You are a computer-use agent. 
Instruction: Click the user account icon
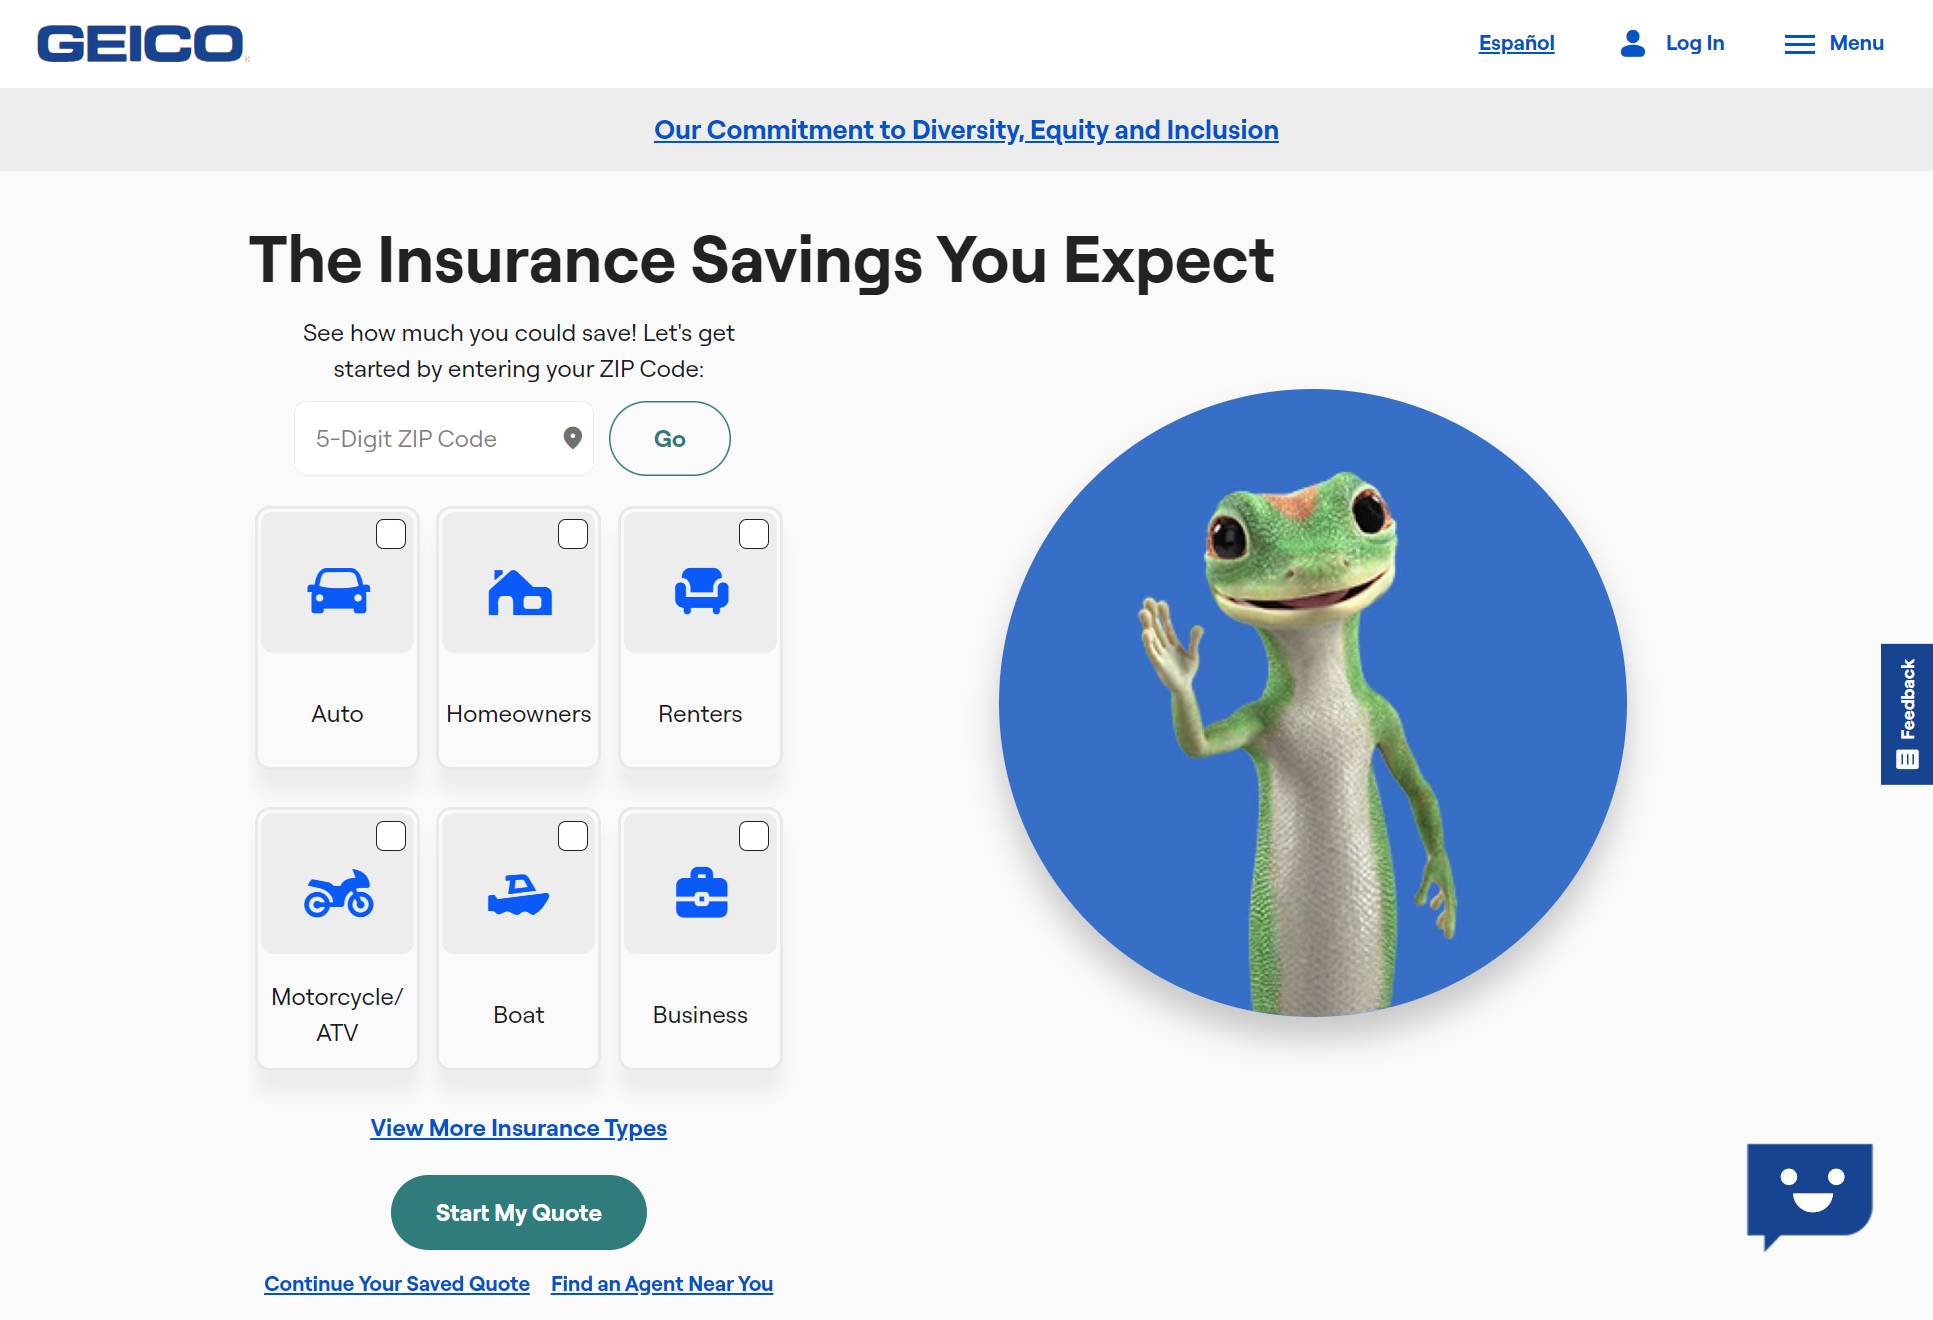(1630, 44)
